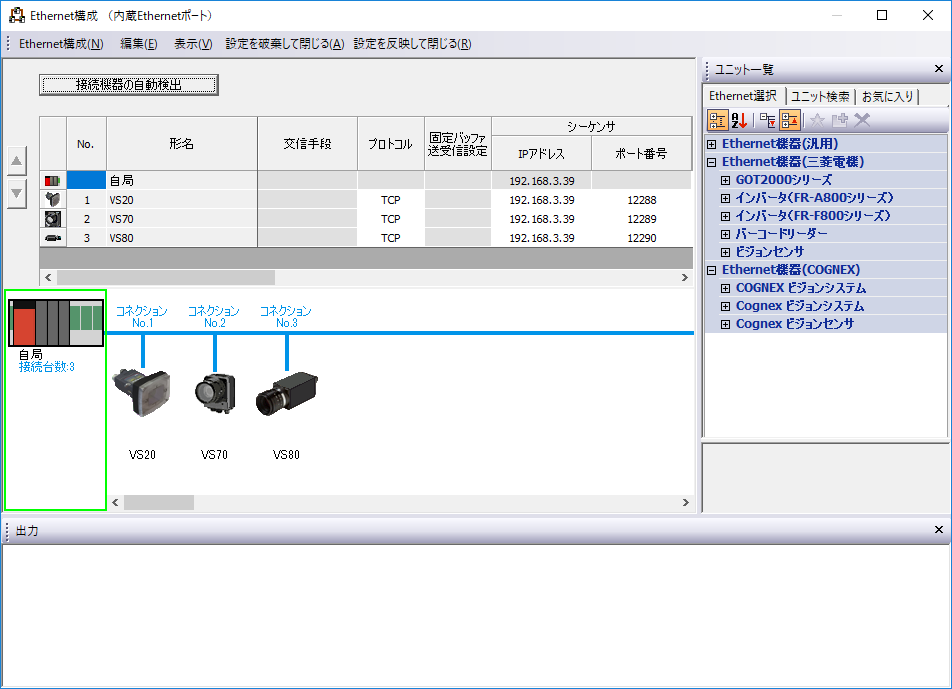952x689 pixels.
Task: Click the 自局 PLC station icon
Action: (54, 320)
